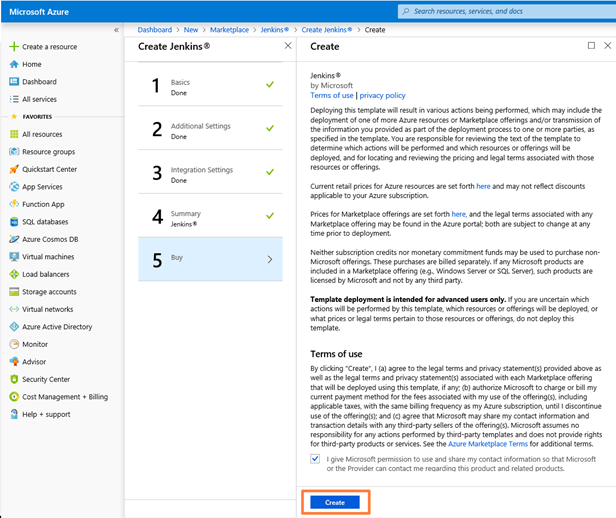Click the App Services globe icon
This screenshot has width=616, height=518.
pos(14,187)
